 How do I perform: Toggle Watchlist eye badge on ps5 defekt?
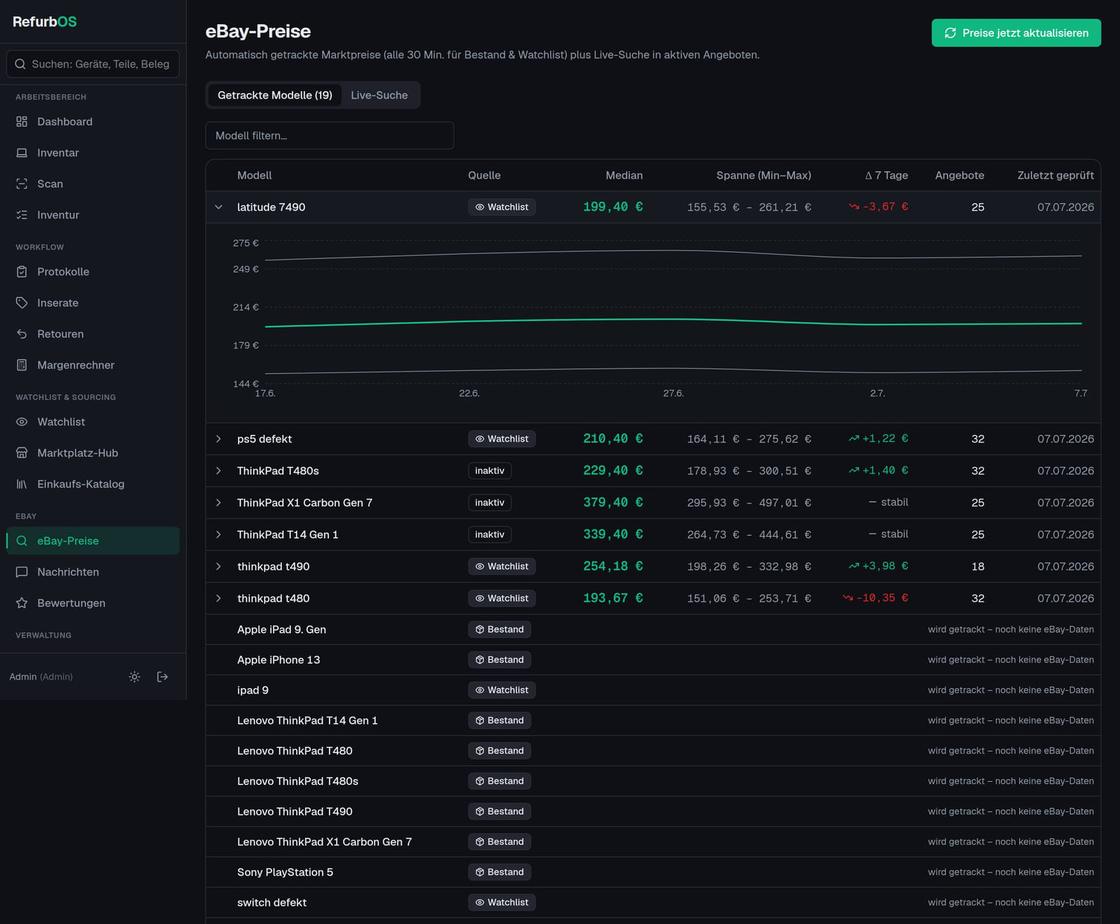[x=501, y=438]
